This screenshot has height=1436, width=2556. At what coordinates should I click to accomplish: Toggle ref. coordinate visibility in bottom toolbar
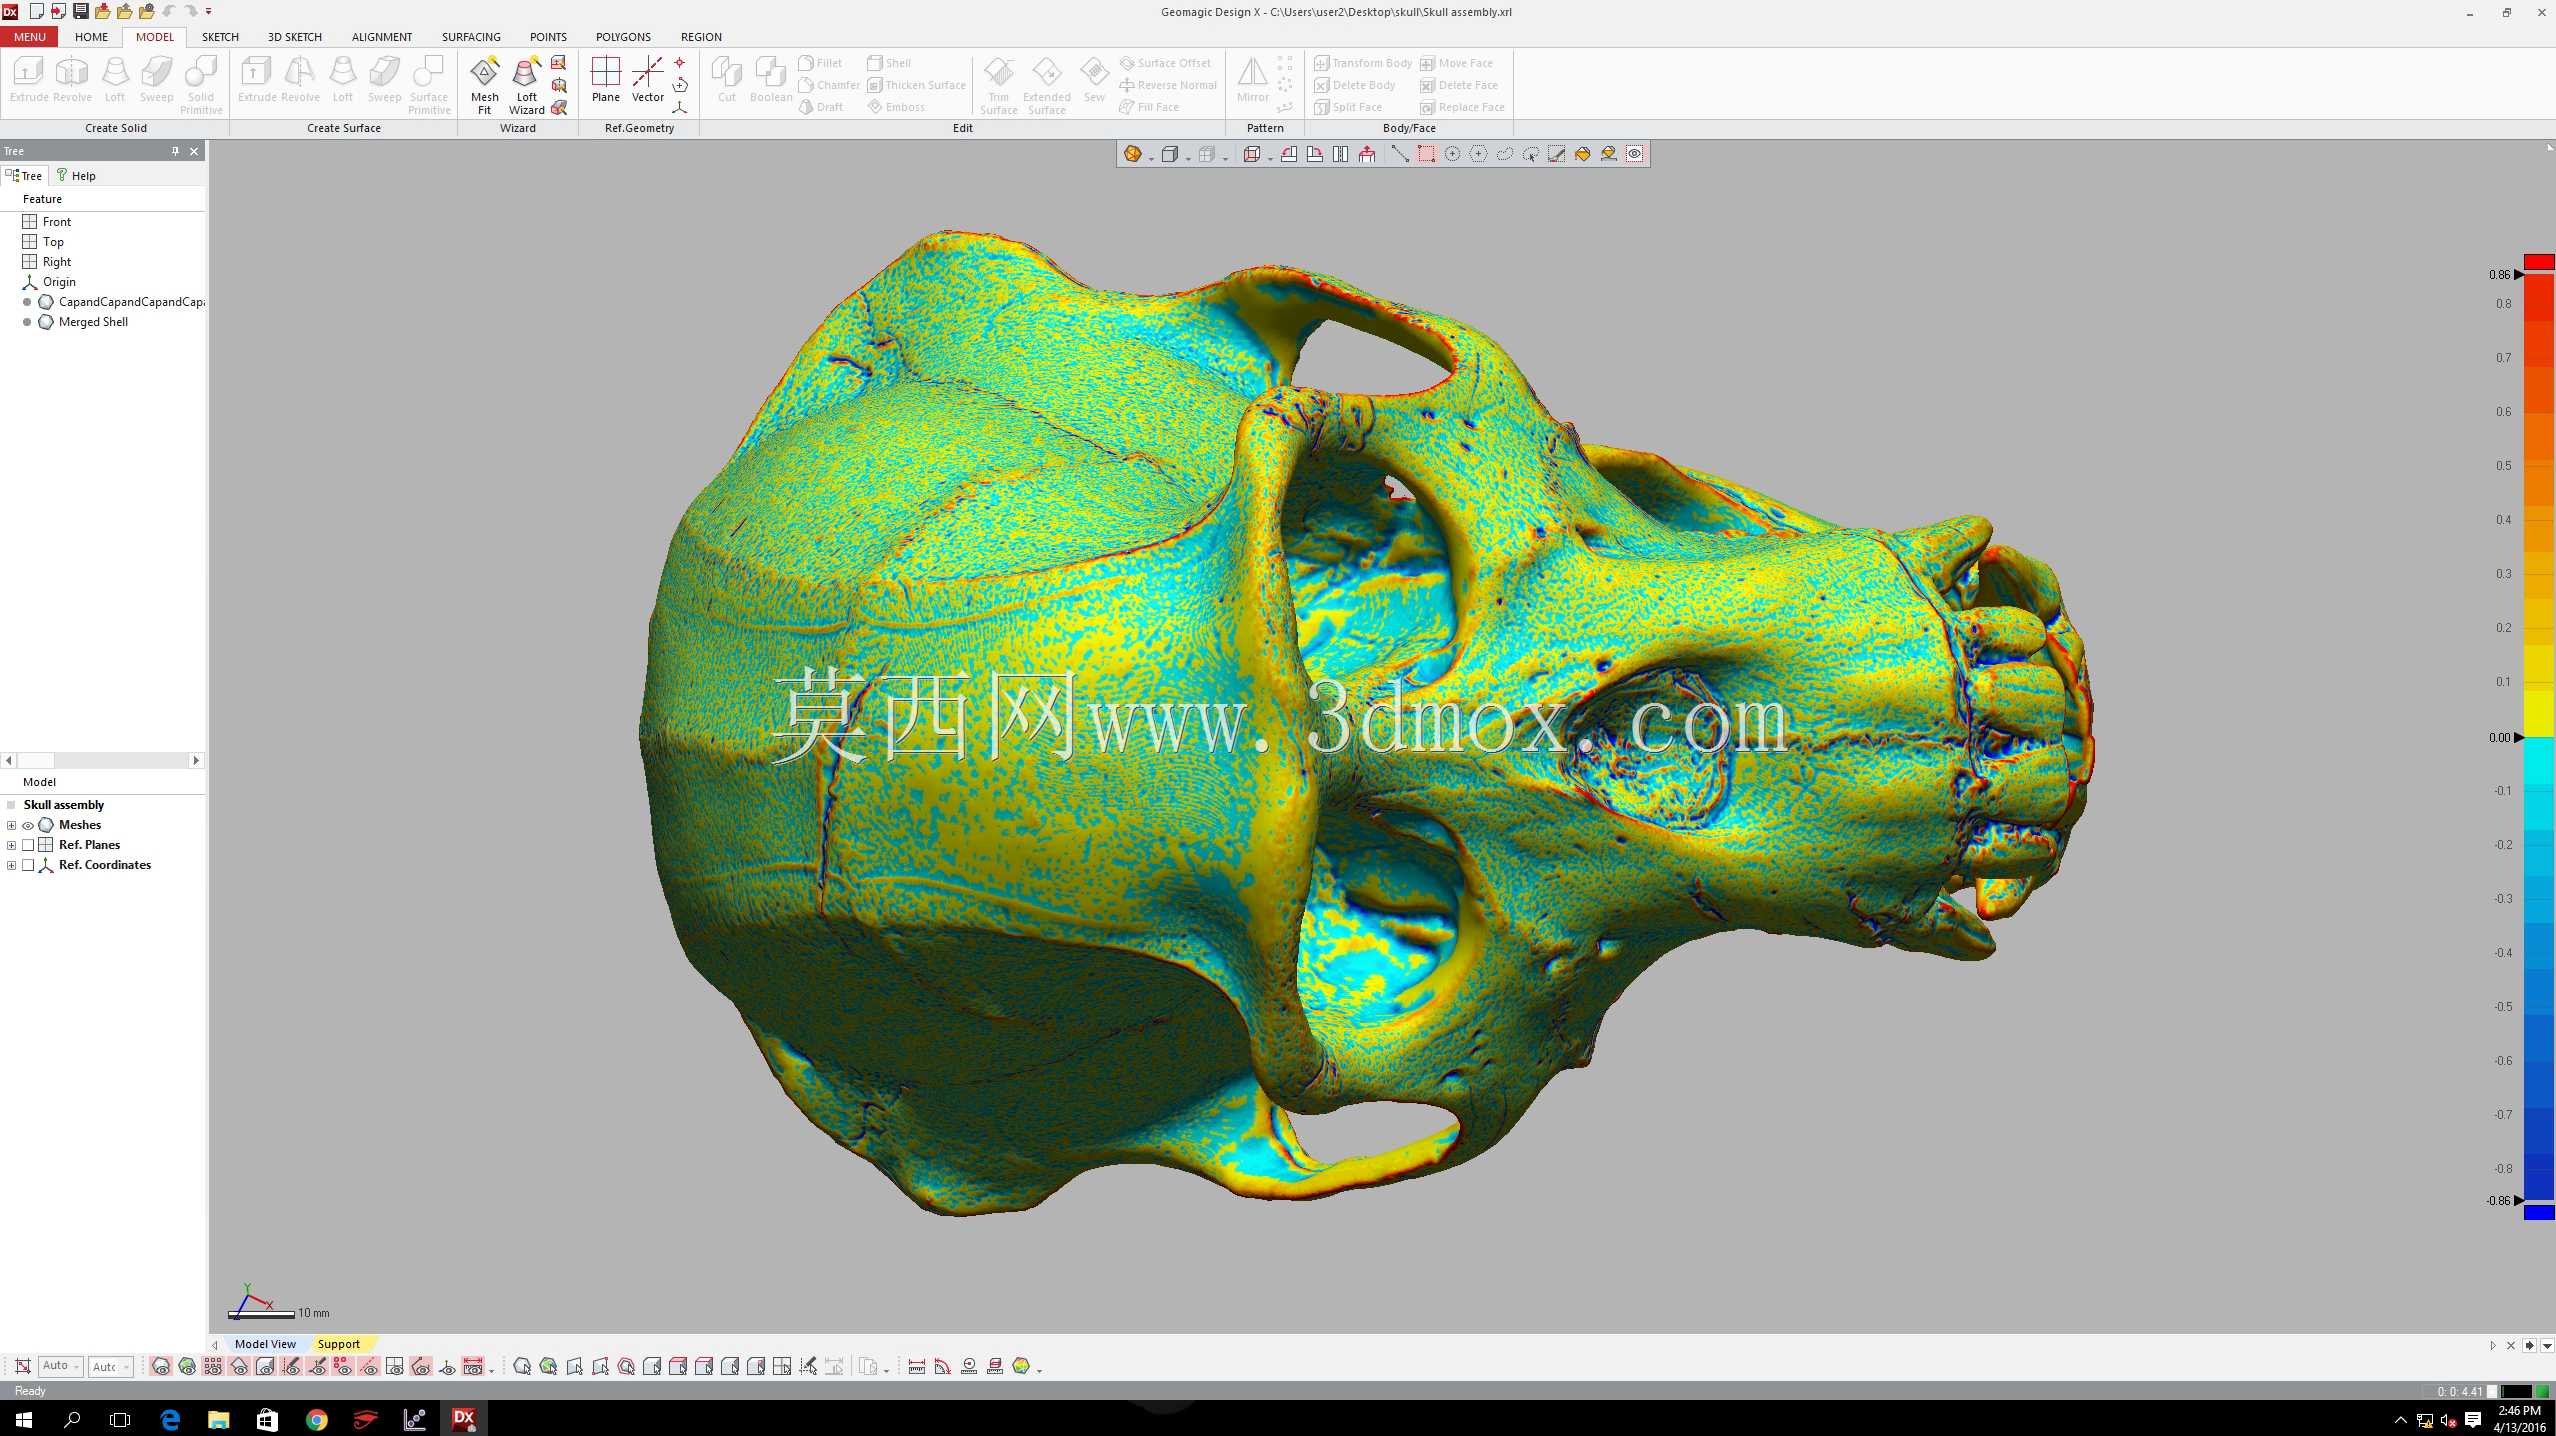pos(446,1366)
